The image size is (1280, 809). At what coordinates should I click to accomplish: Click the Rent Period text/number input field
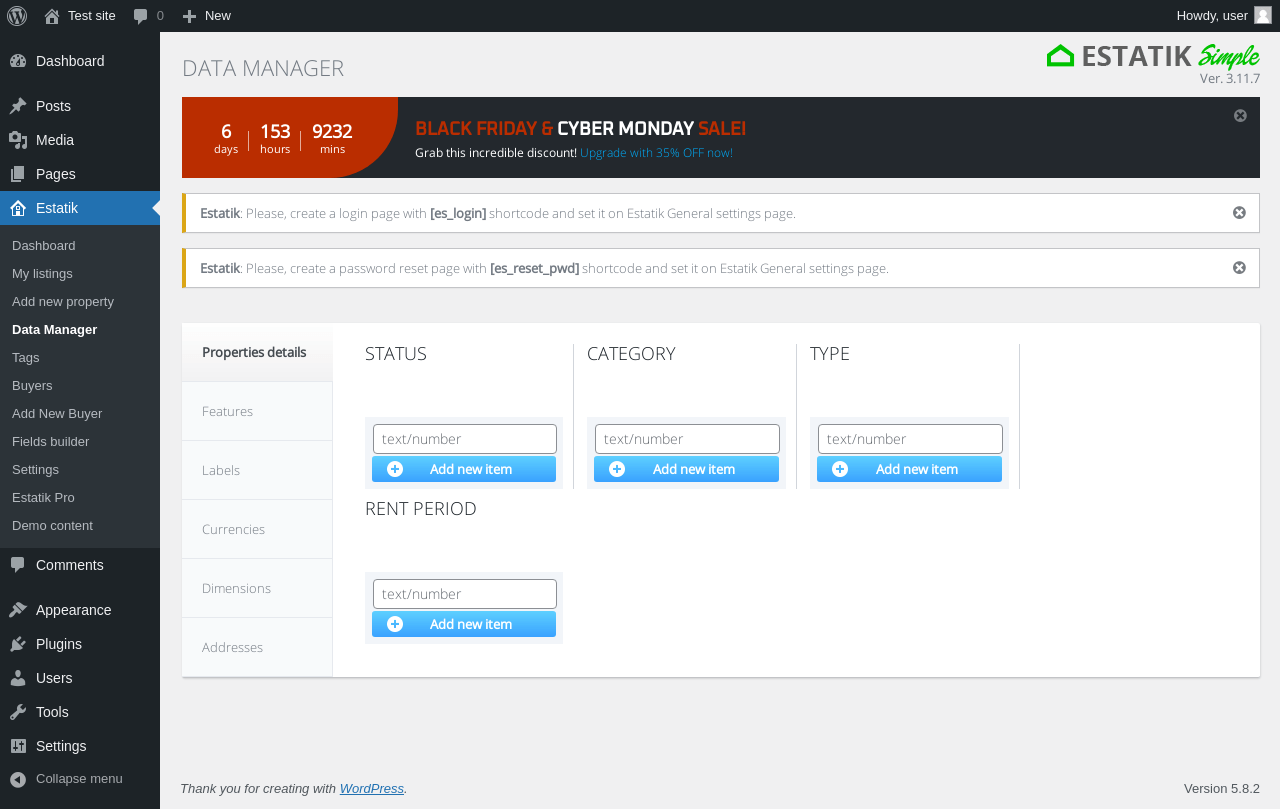click(x=465, y=594)
